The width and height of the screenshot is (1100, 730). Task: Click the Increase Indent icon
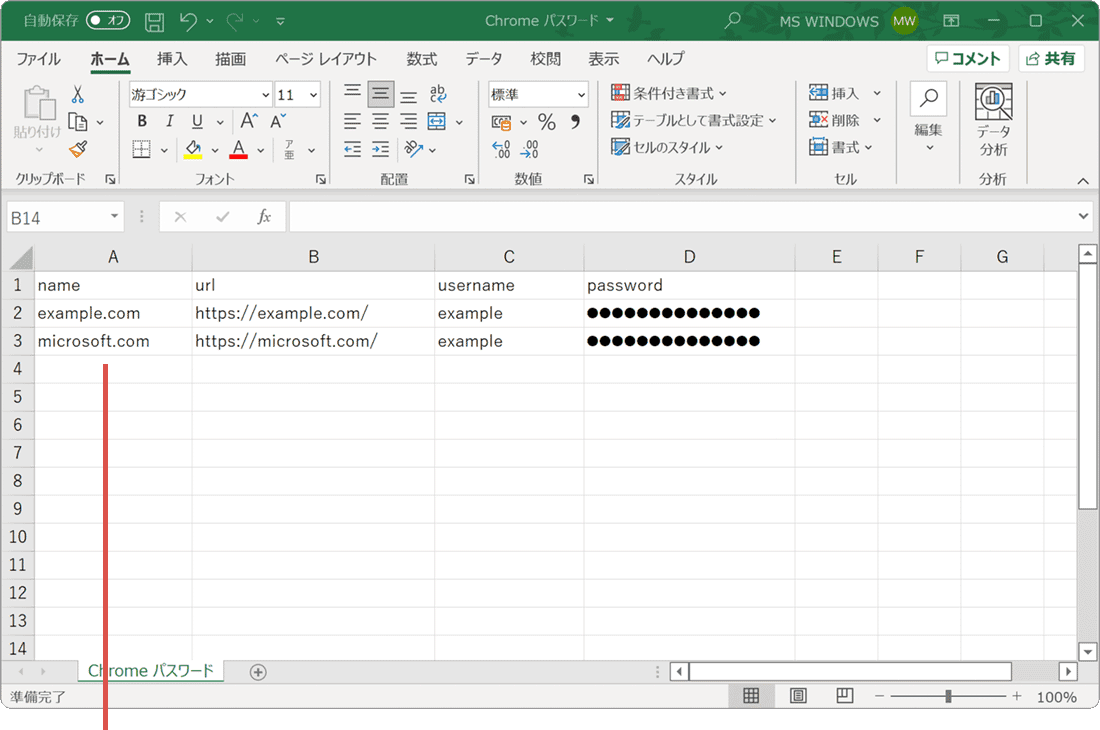pyautogui.click(x=380, y=149)
